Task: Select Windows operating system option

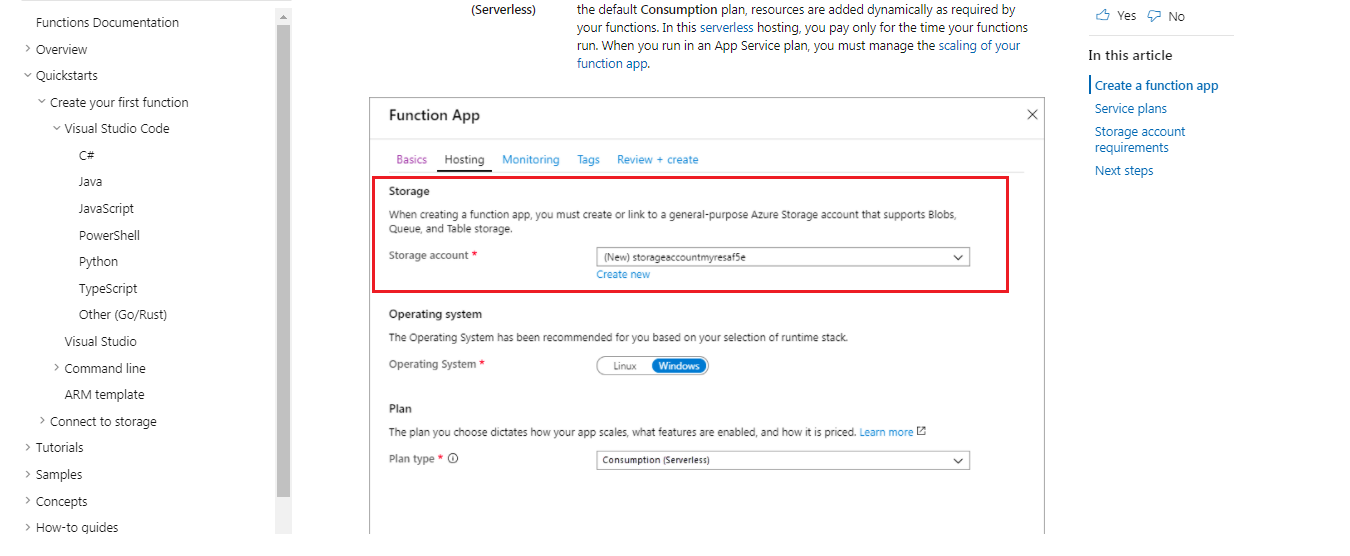Action: (679, 366)
